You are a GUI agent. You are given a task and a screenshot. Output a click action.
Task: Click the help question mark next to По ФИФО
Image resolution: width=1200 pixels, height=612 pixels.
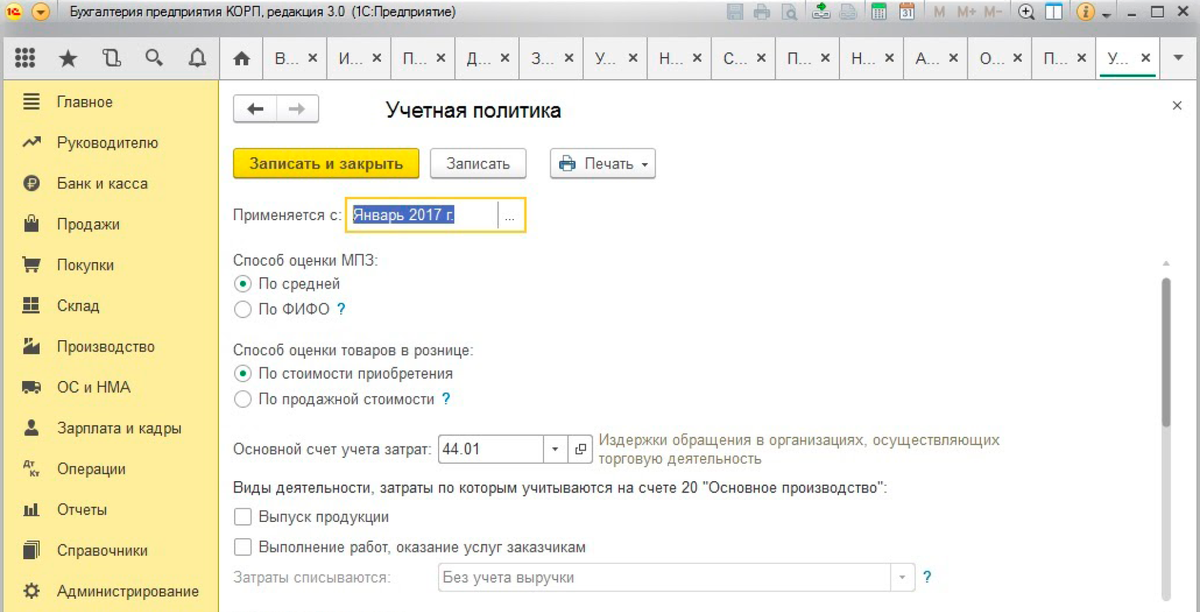341,310
